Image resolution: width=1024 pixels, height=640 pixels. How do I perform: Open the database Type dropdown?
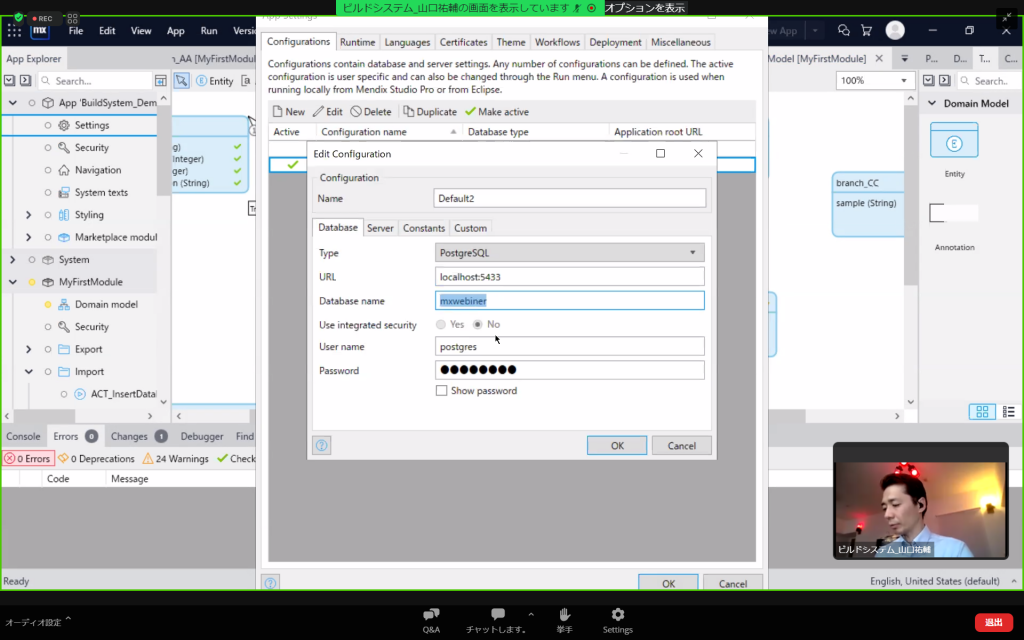pos(570,253)
